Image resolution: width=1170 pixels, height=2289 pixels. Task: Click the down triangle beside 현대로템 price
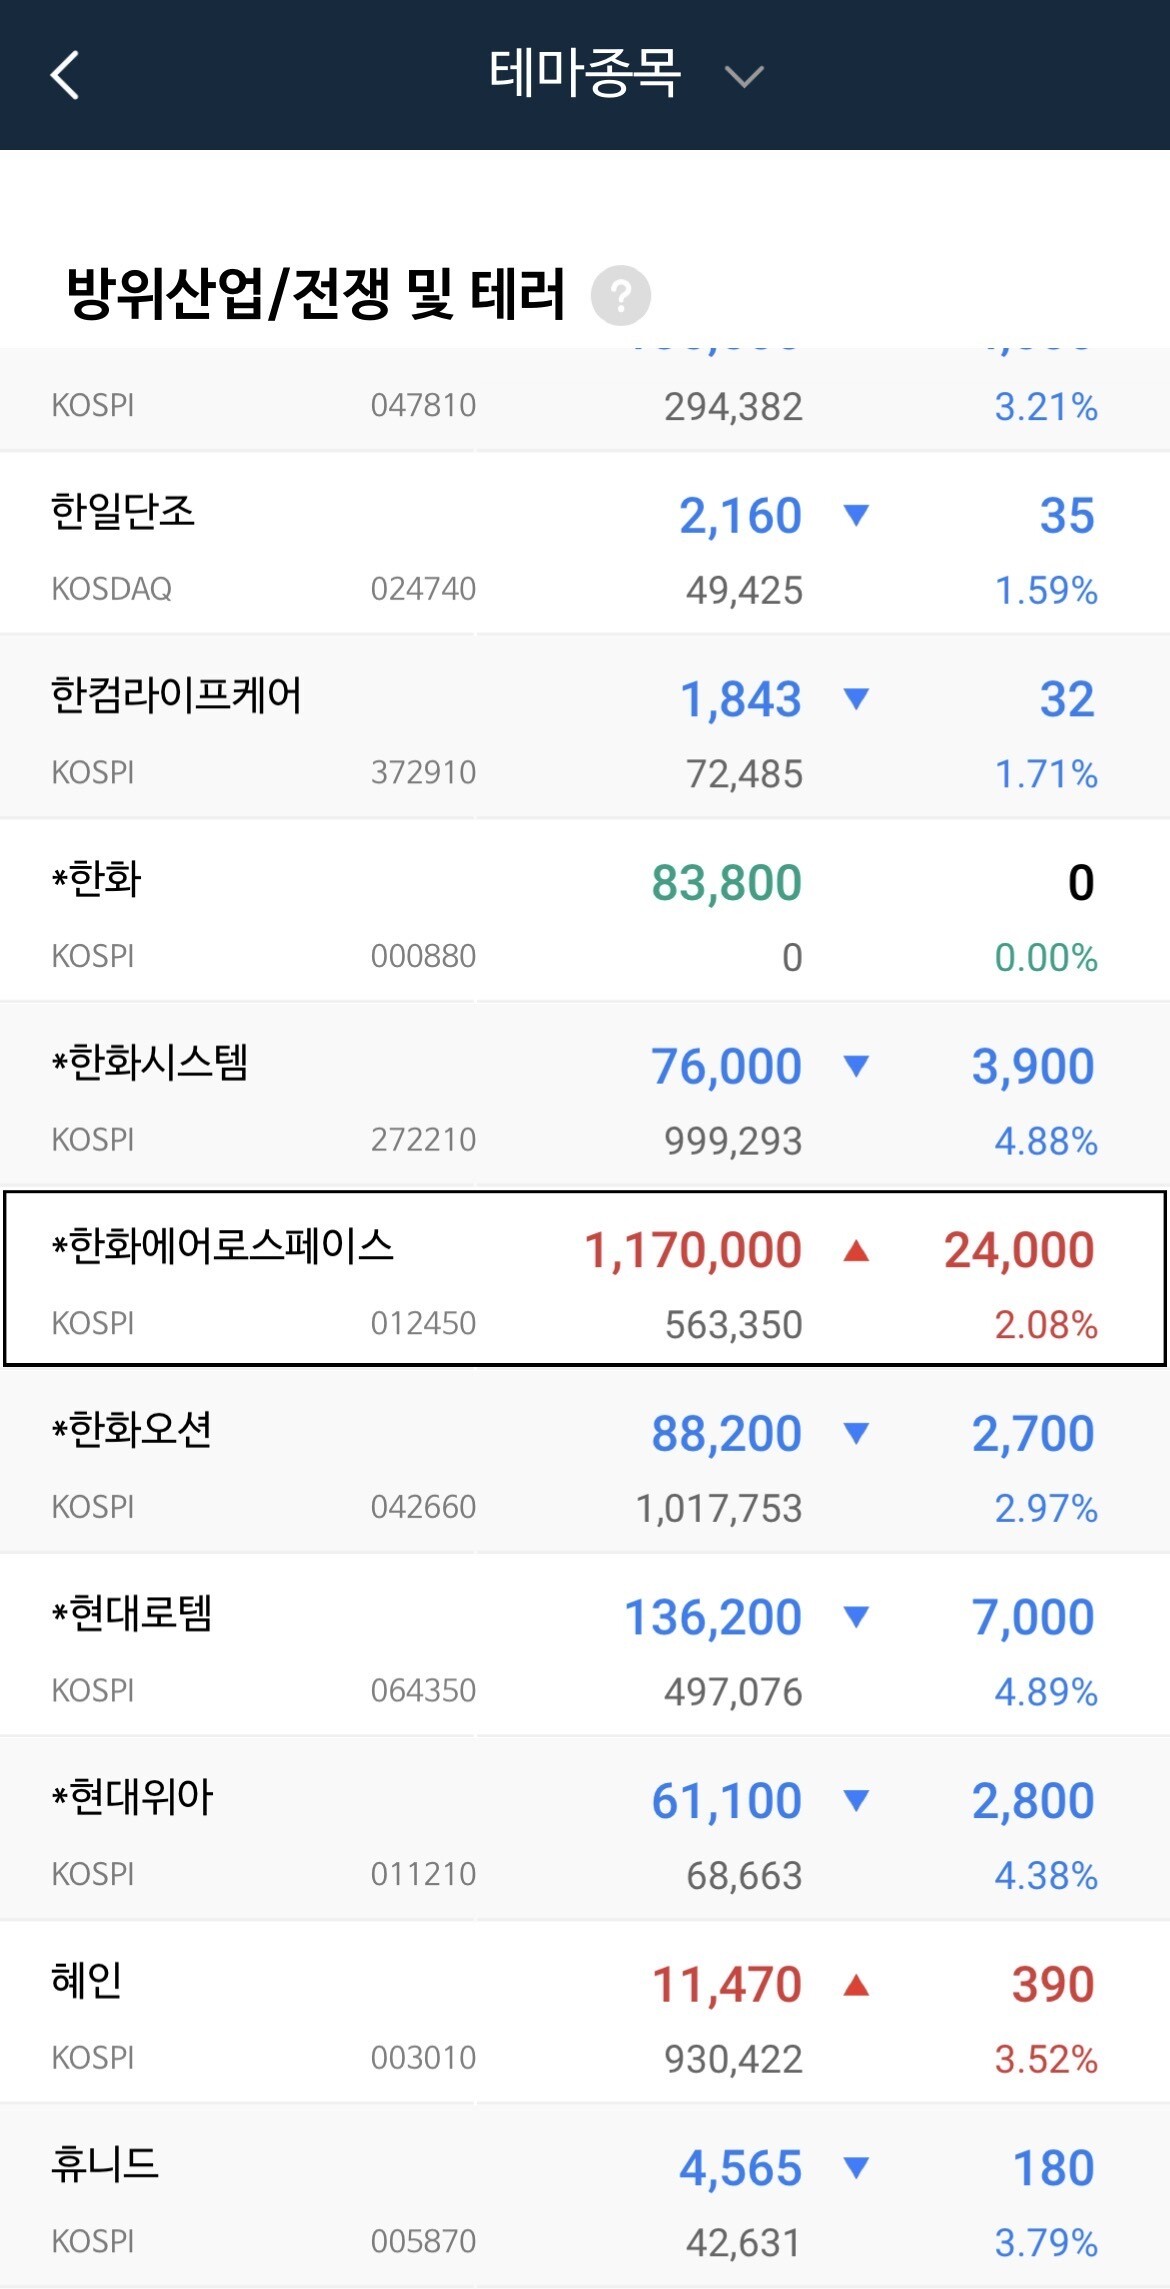point(856,1617)
